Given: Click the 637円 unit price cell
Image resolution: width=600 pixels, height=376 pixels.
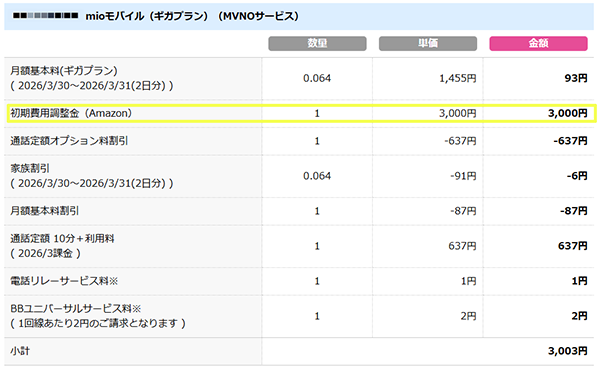Looking at the screenshot, I should tap(462, 246).
